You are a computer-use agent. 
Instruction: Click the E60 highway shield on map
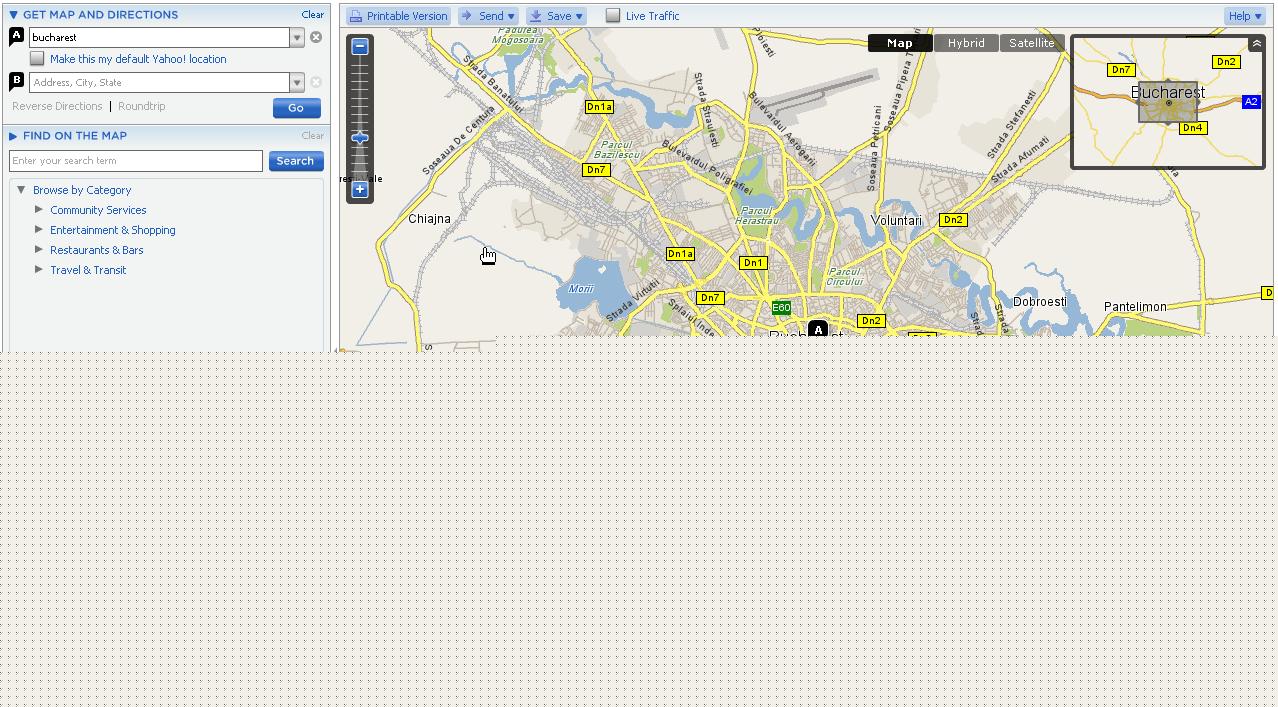coord(781,308)
